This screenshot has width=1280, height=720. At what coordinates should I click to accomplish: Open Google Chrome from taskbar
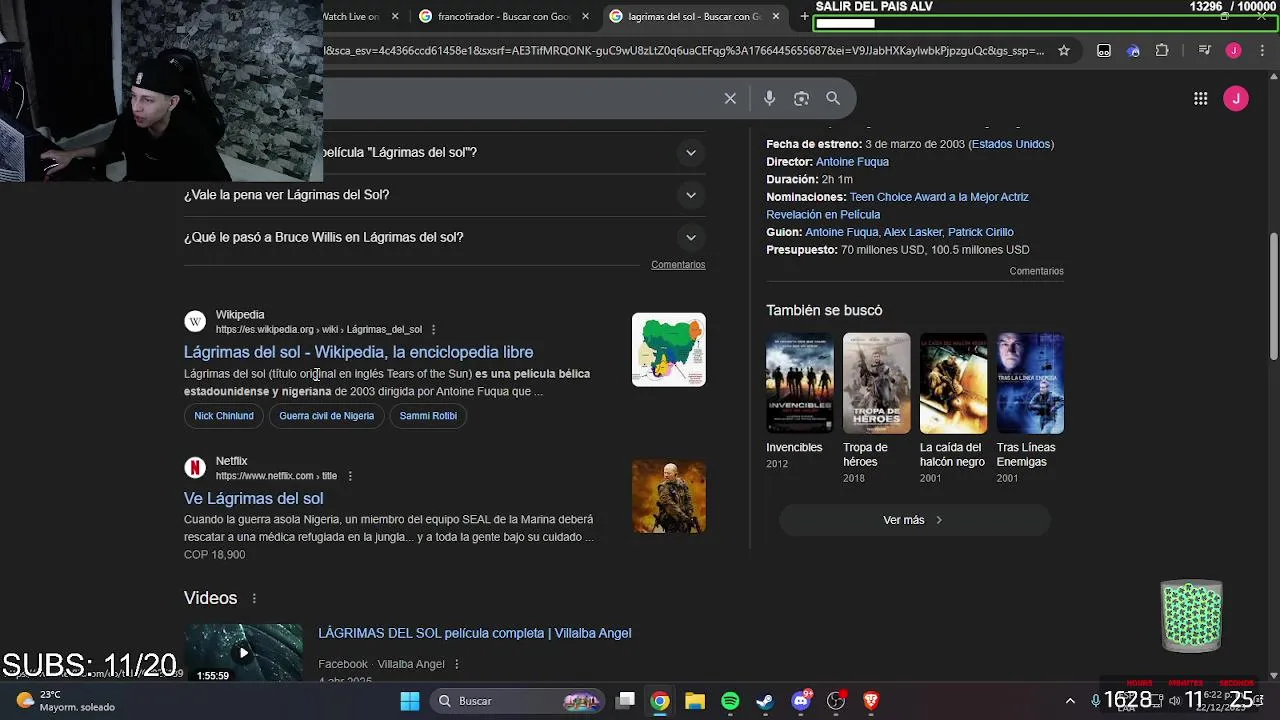click(660, 701)
